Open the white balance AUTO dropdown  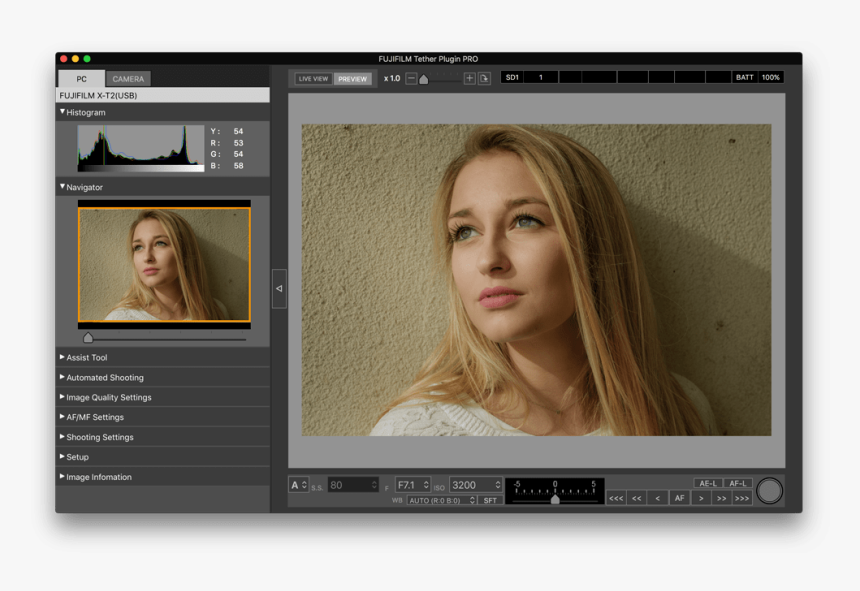441,500
